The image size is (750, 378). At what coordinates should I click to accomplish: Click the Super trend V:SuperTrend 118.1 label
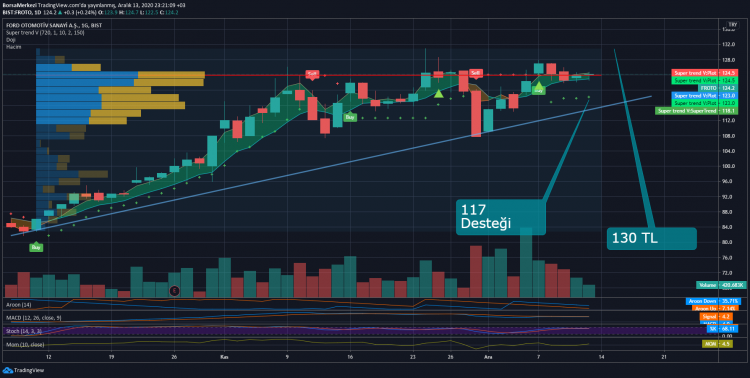(x=696, y=111)
